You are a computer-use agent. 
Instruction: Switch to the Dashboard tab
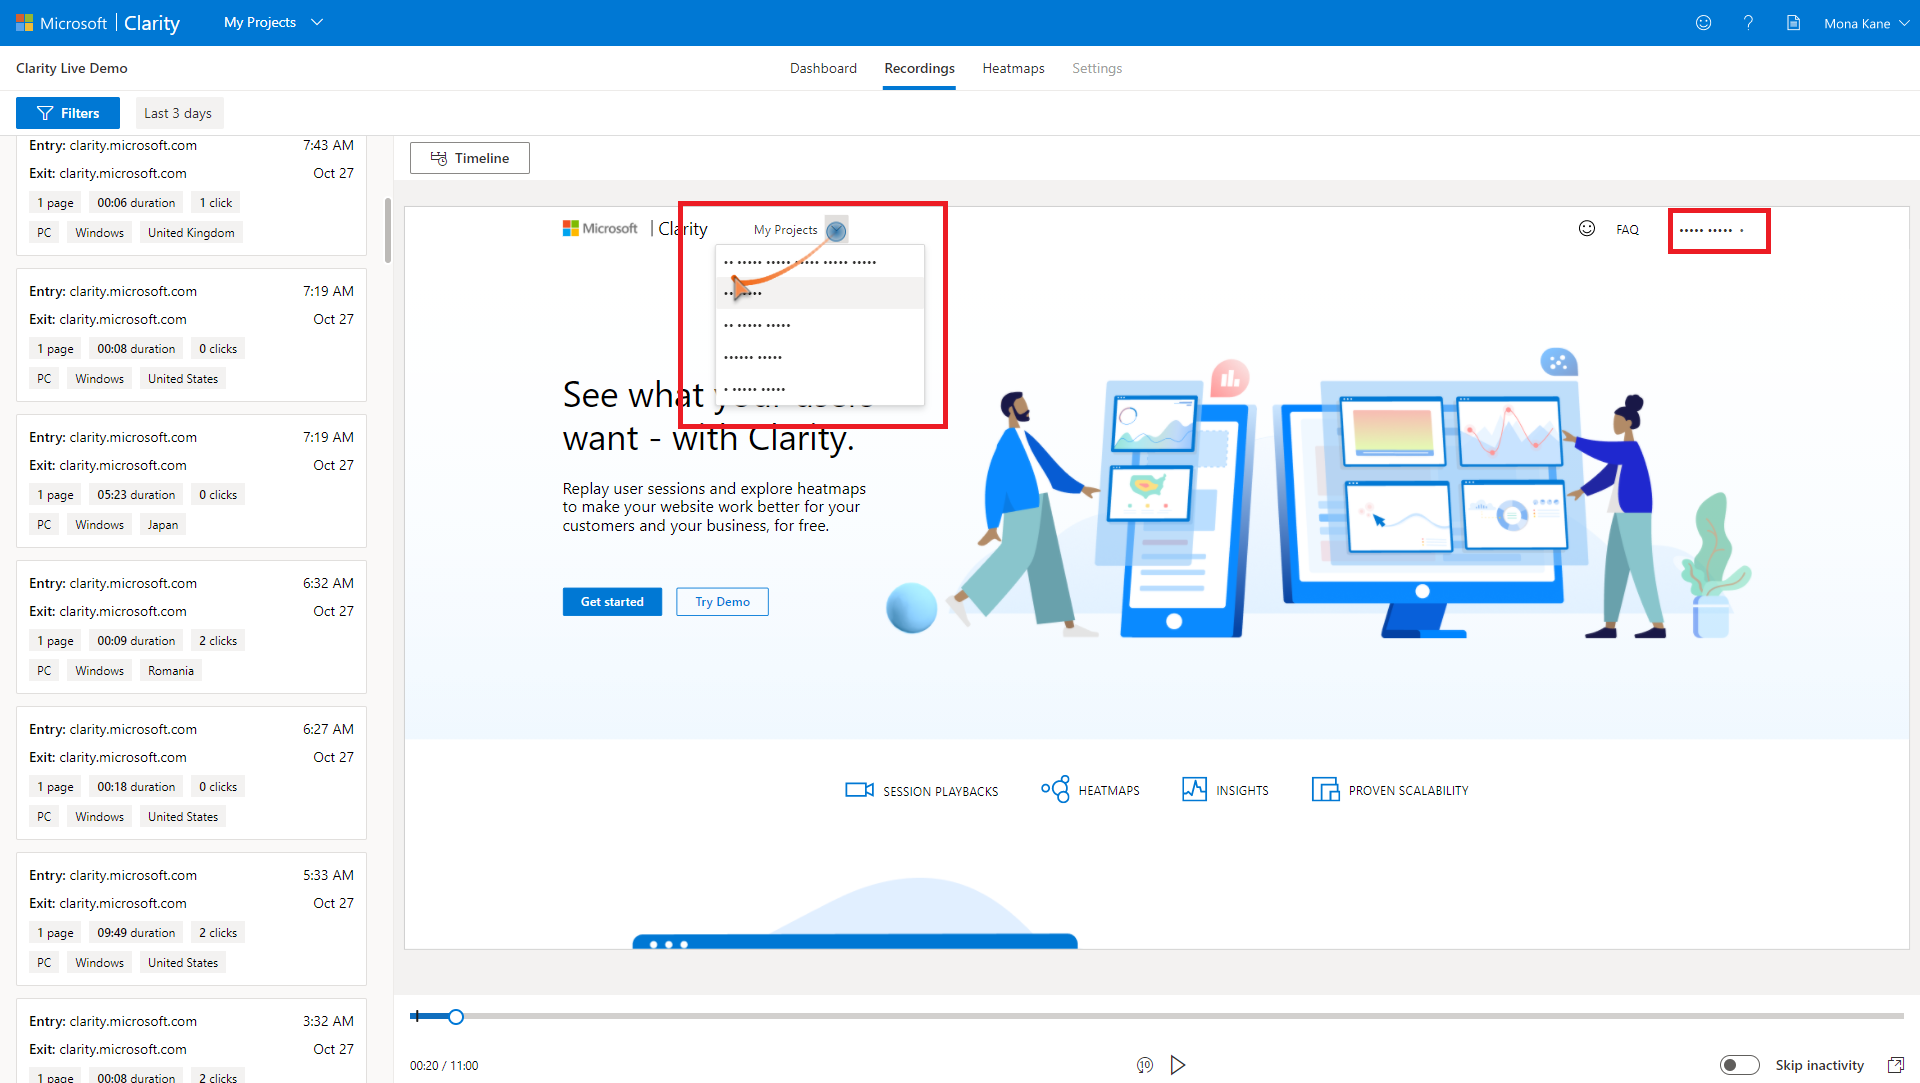tap(823, 68)
